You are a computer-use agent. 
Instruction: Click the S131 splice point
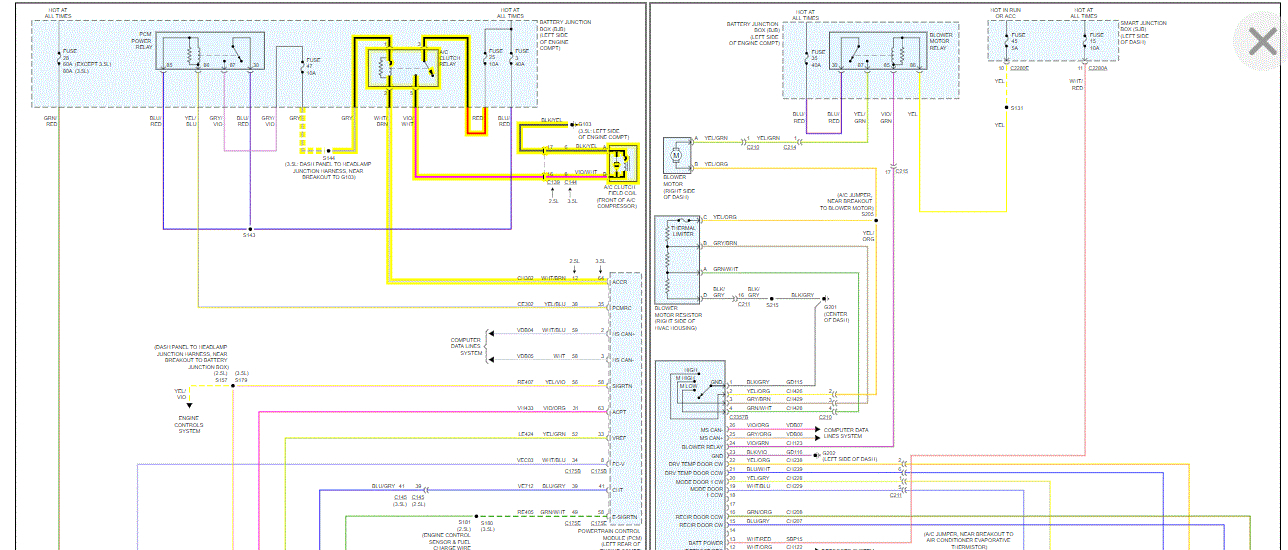coord(1008,107)
